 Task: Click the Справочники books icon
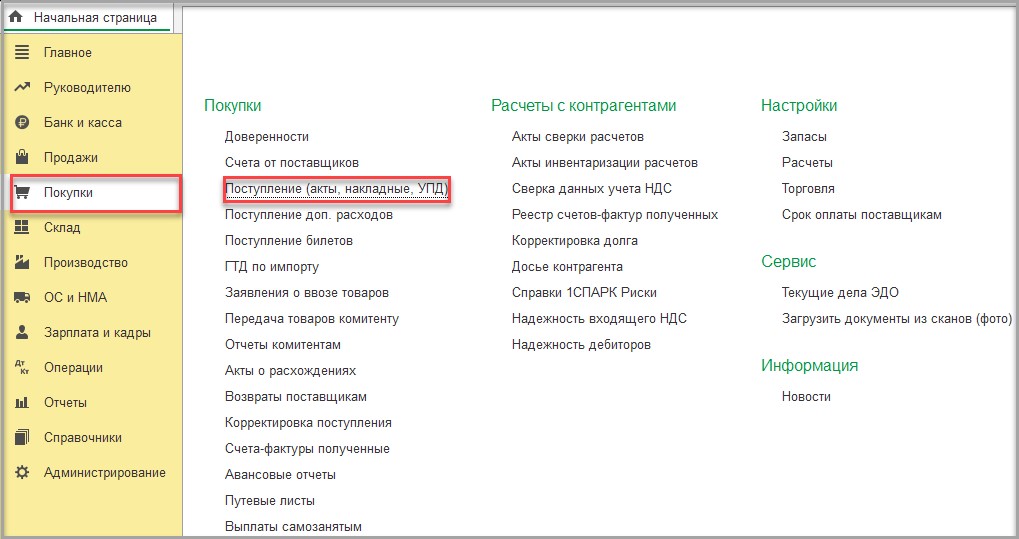tap(22, 437)
